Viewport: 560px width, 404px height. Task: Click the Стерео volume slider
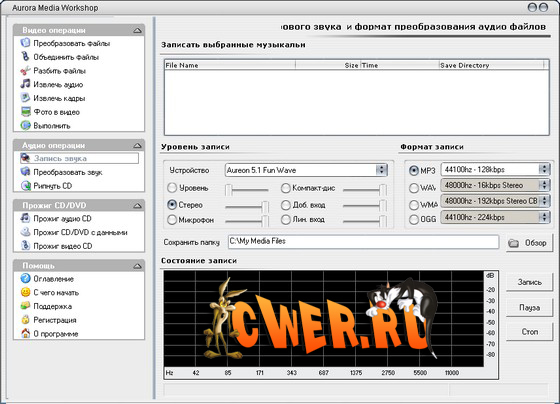point(247,206)
